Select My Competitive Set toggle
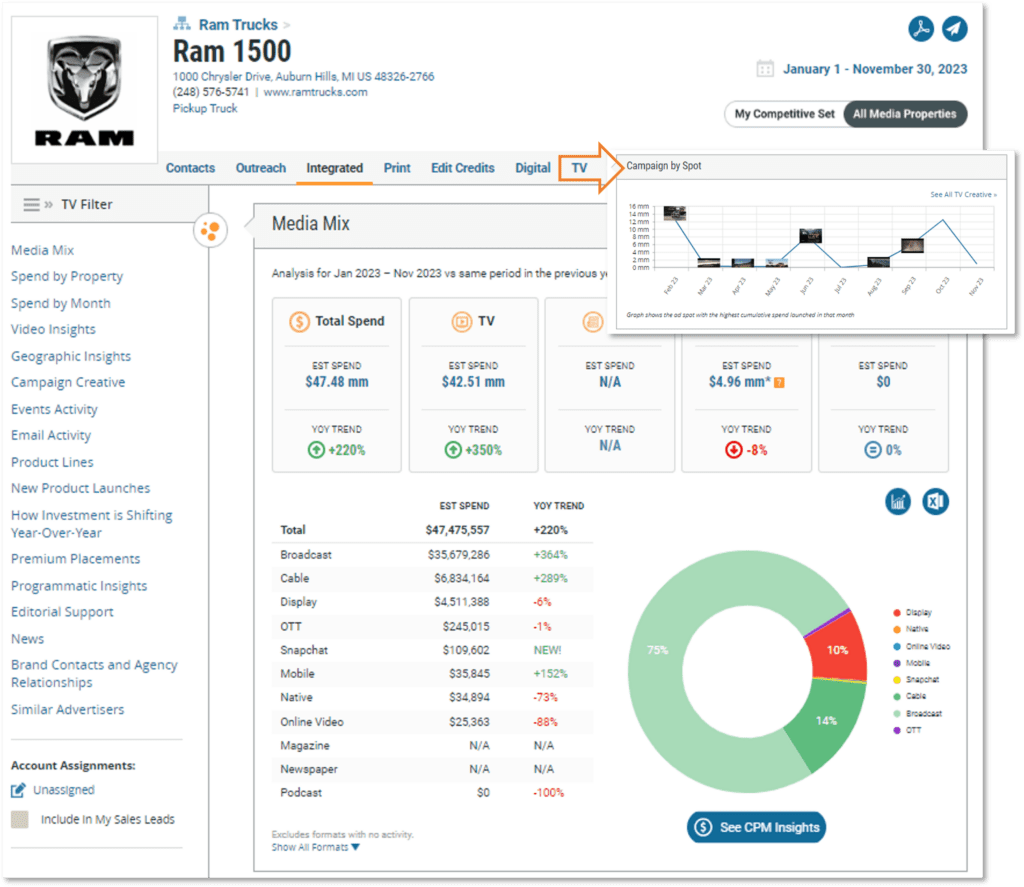 784,114
